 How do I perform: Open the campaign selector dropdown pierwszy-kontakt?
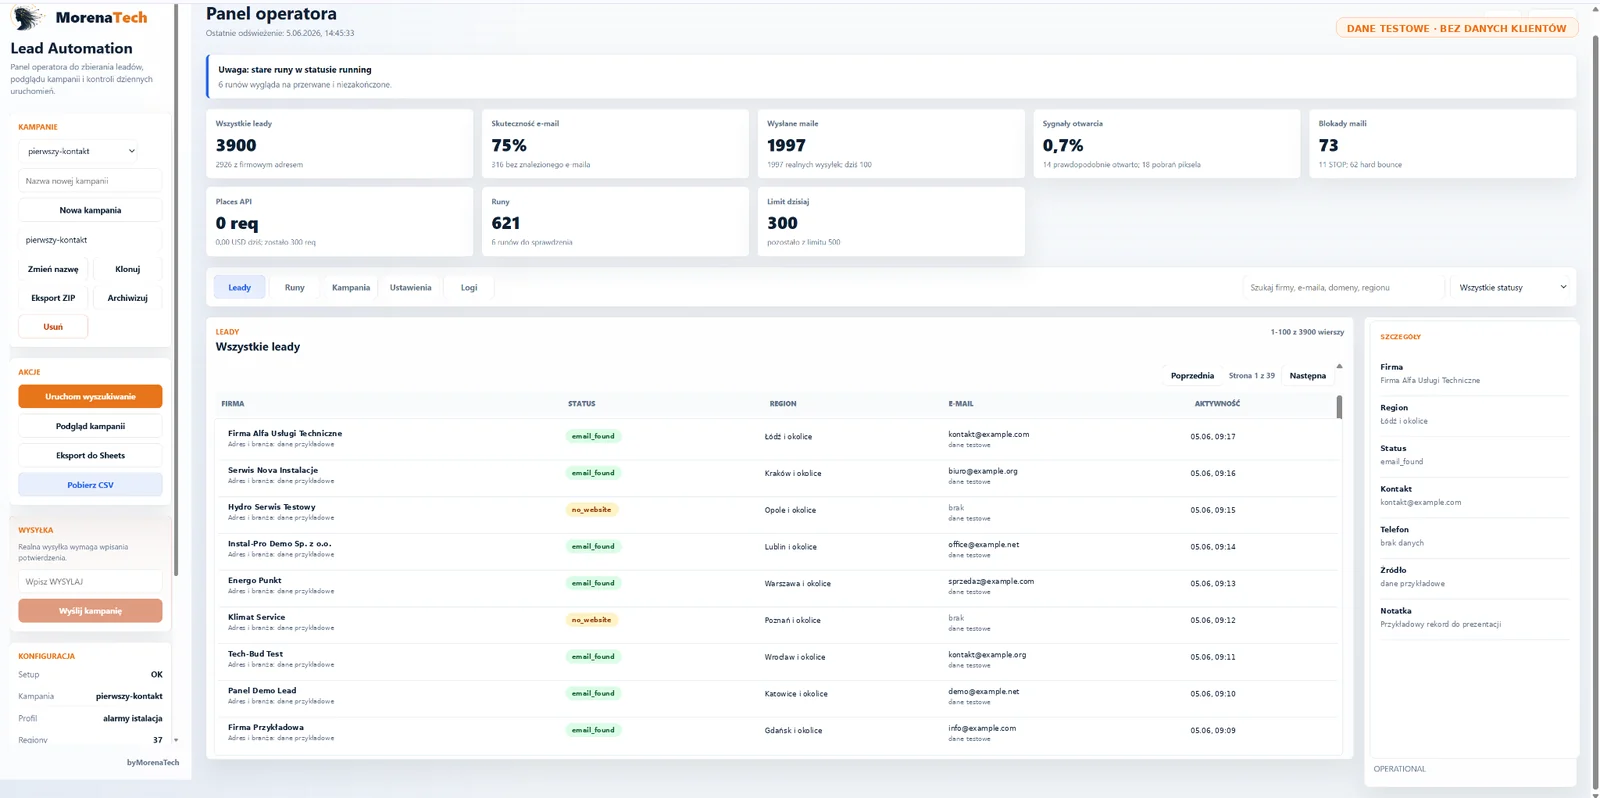[x=80, y=151]
